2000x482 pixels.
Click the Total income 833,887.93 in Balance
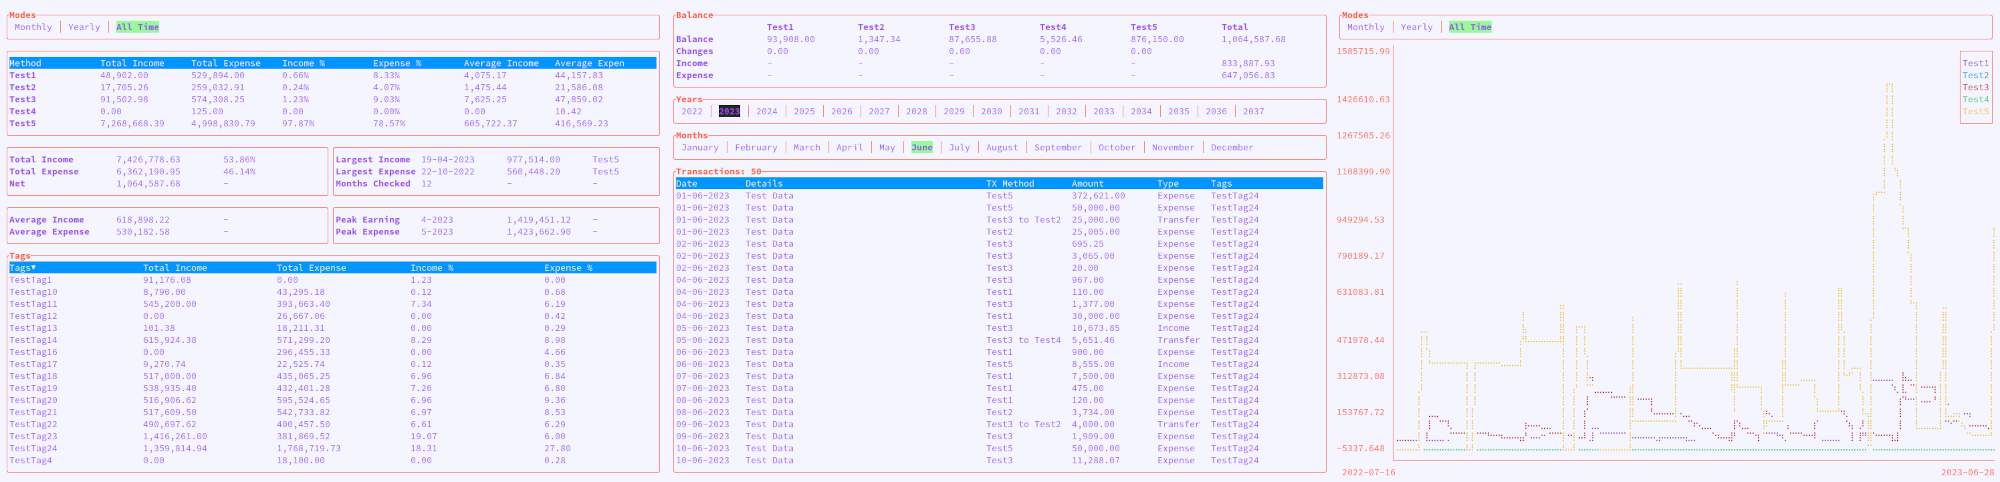1248,63
